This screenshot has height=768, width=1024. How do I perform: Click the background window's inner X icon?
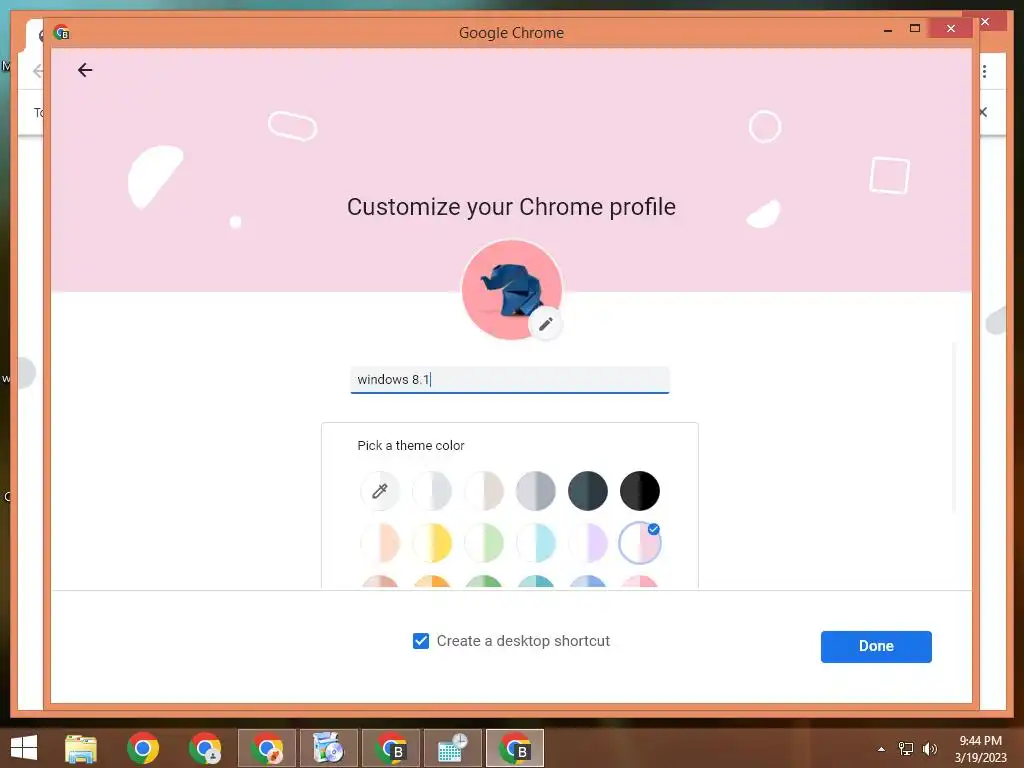[983, 112]
